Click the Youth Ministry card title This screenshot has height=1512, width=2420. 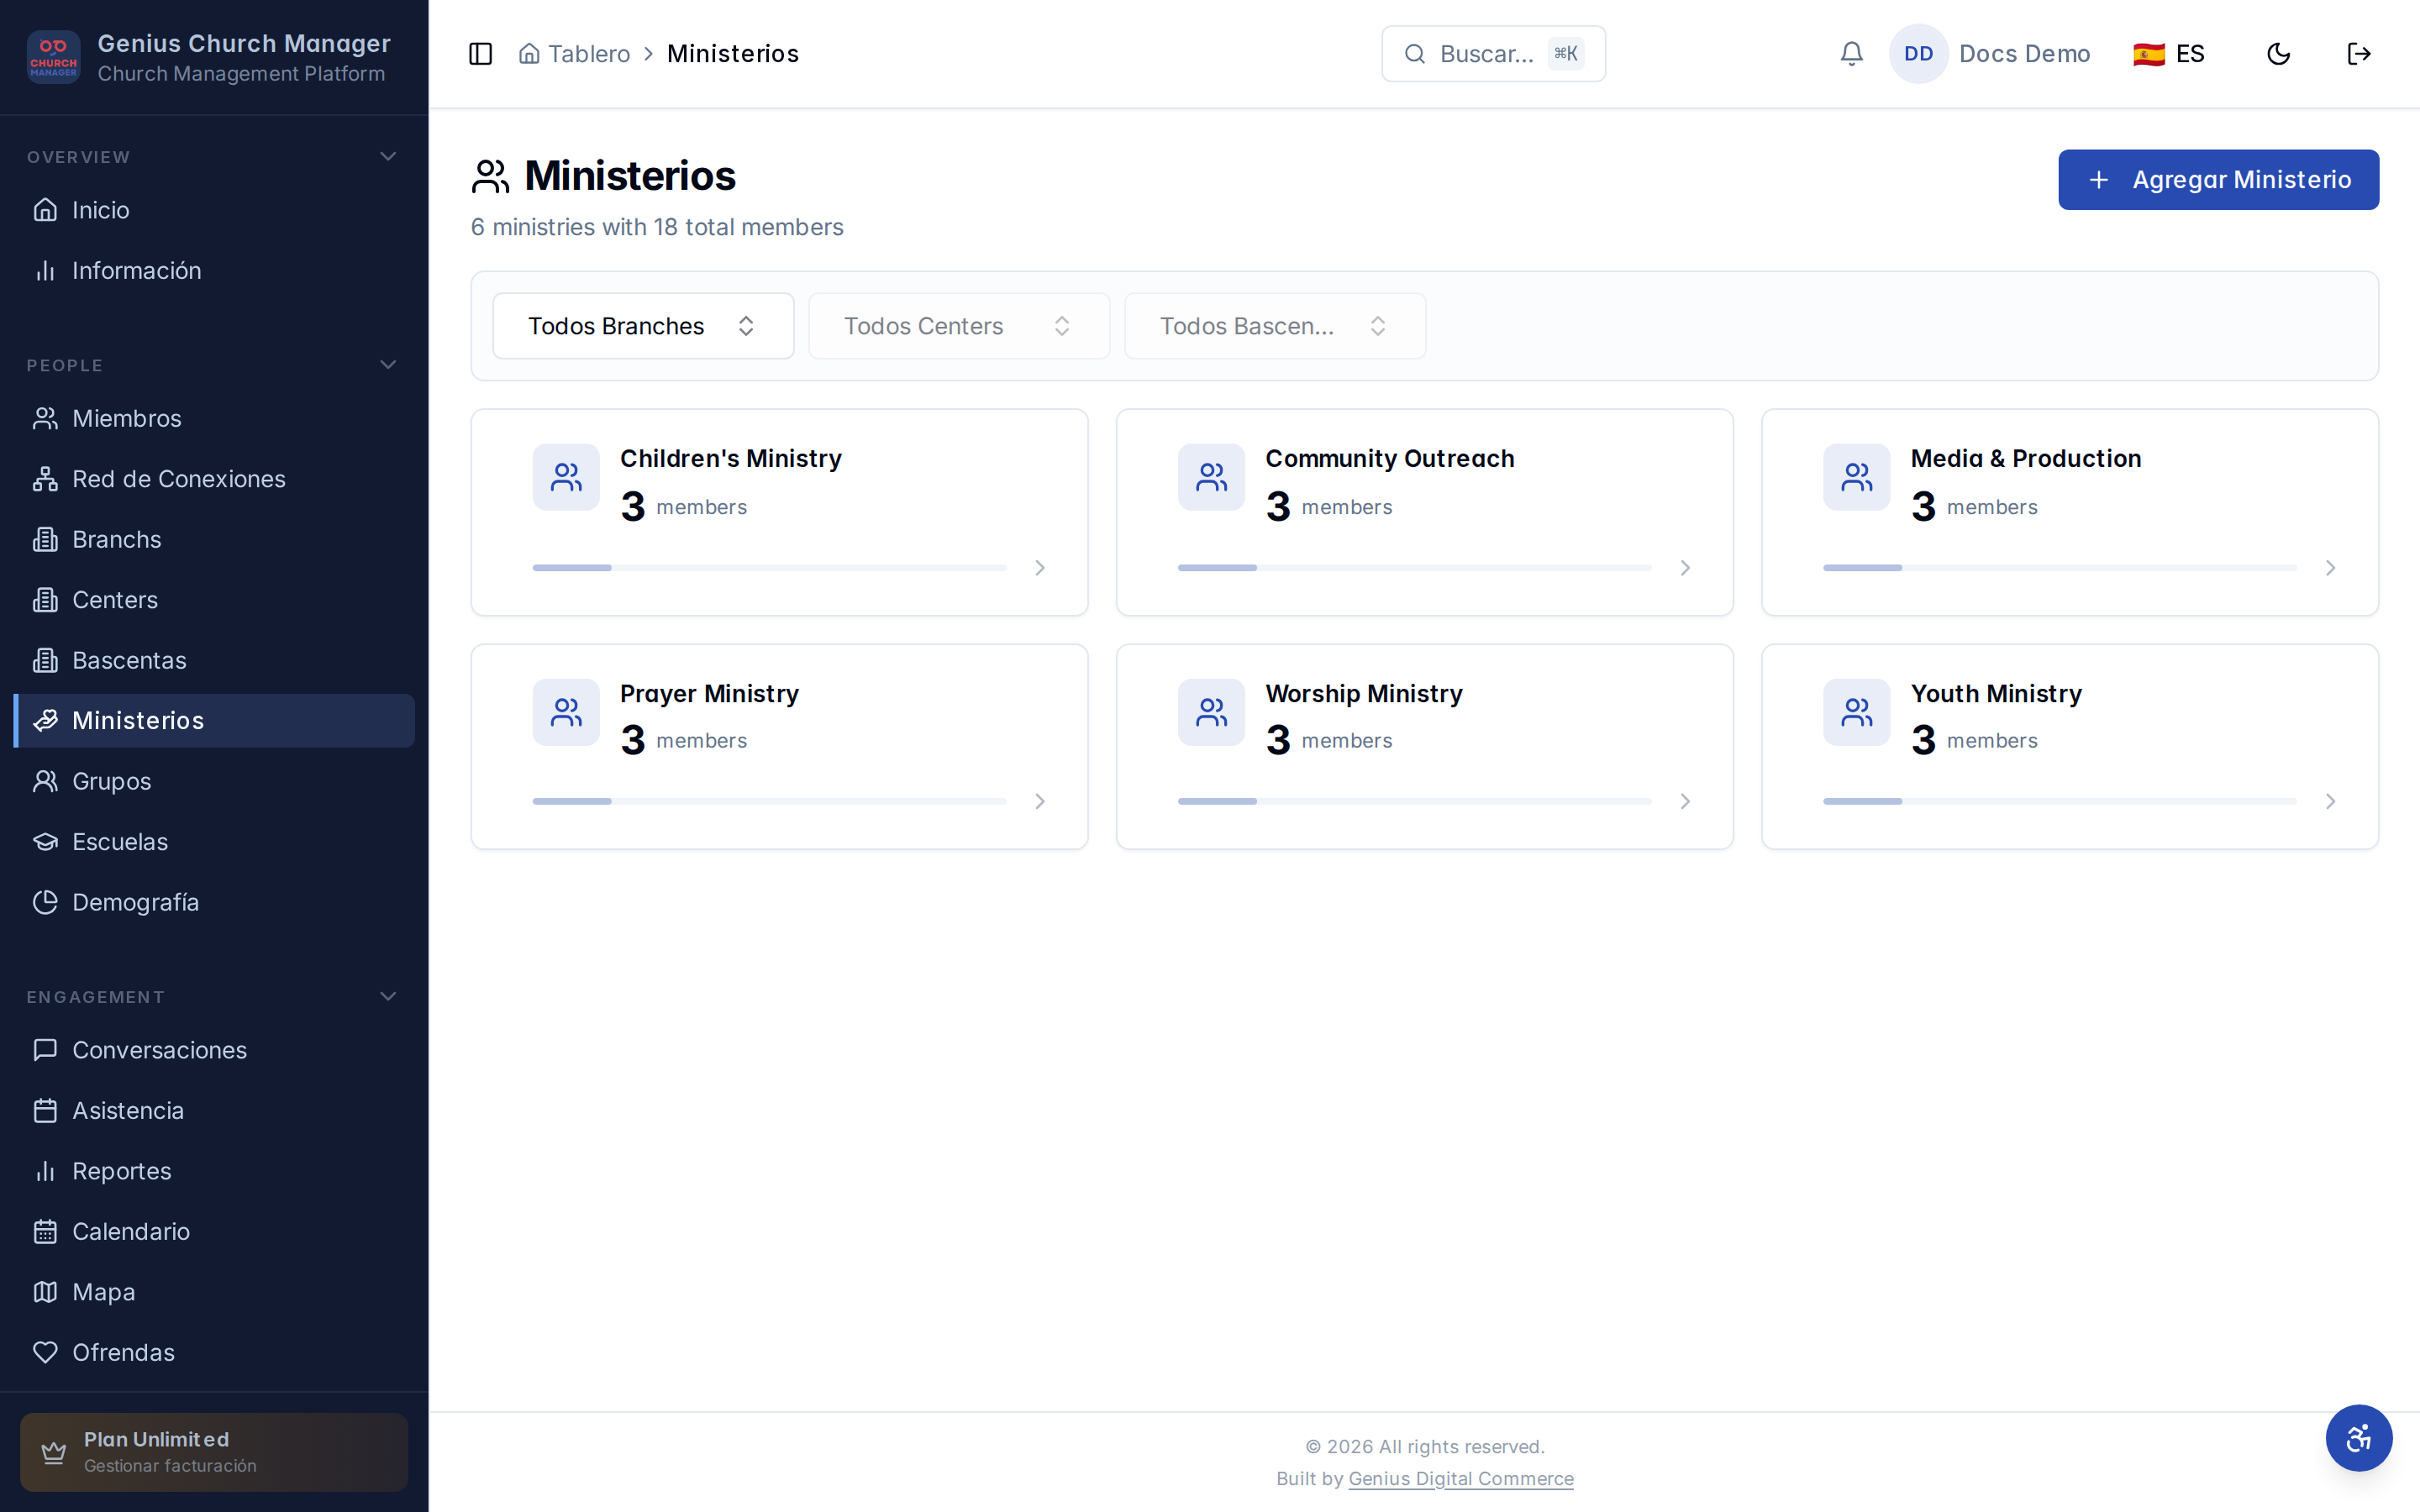(1996, 694)
